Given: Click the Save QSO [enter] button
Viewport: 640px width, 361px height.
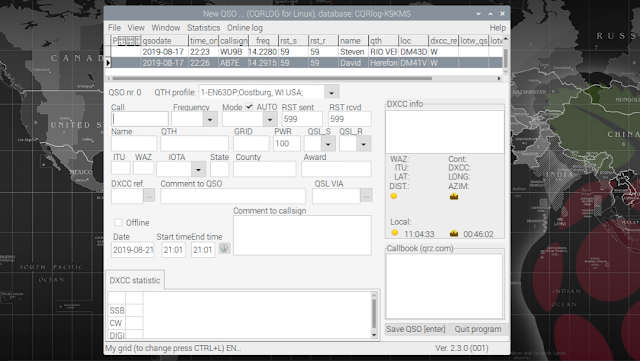Looking at the screenshot, I should click(x=416, y=329).
